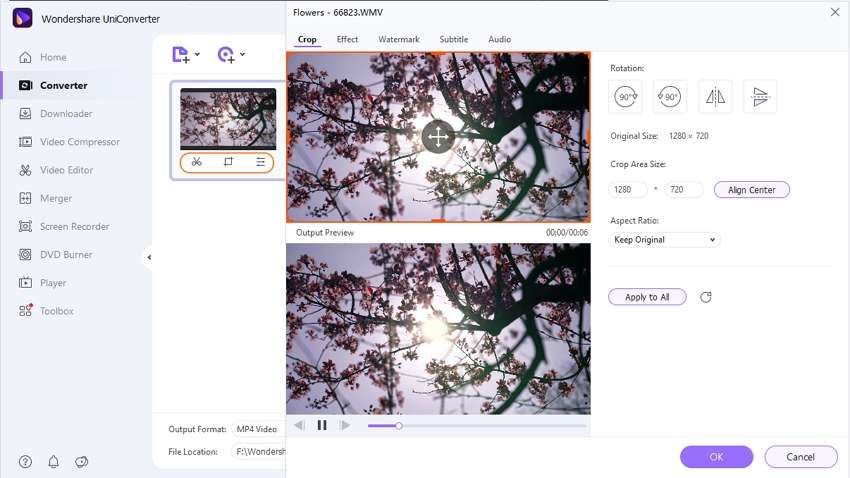This screenshot has height=478, width=850.
Task: Switch to the Subtitle tab
Action: [454, 40]
